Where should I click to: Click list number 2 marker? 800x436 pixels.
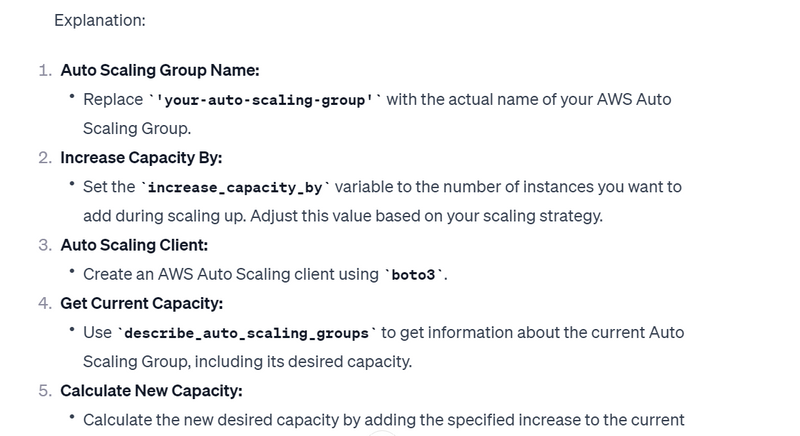(45, 158)
